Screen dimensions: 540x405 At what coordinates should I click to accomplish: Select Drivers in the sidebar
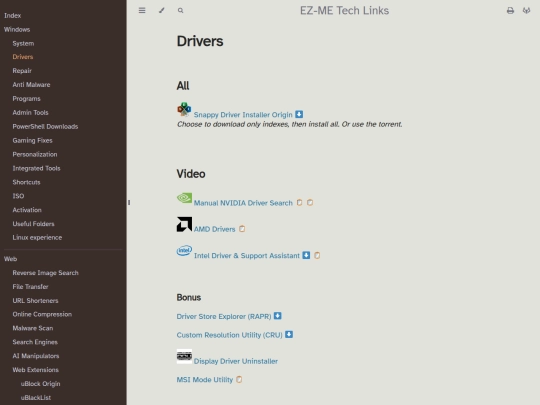coord(23,57)
